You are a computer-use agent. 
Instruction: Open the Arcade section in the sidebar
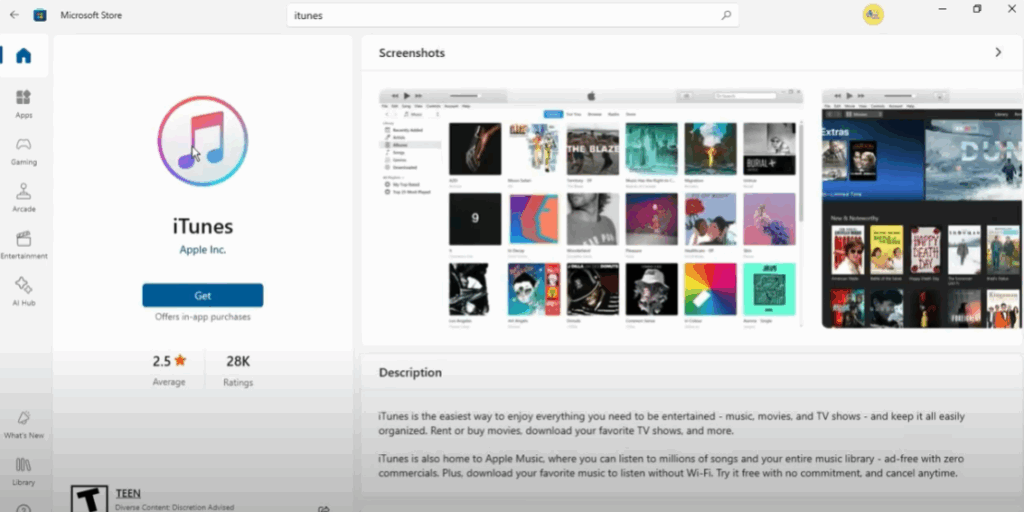(24, 198)
